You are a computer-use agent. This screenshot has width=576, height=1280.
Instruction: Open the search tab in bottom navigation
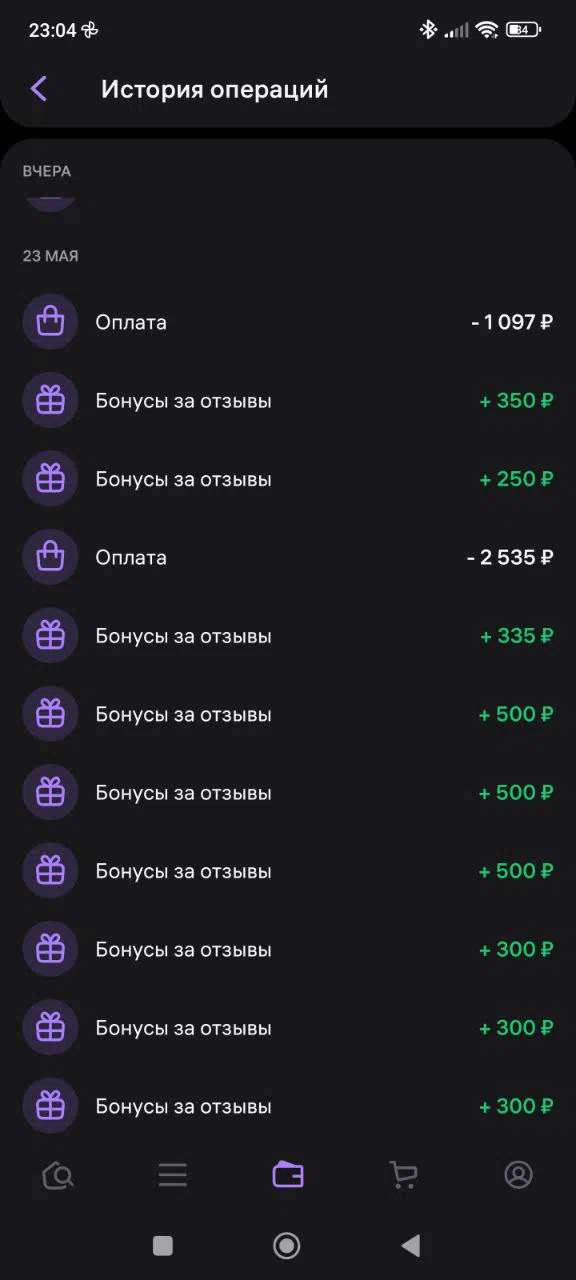(58, 1175)
